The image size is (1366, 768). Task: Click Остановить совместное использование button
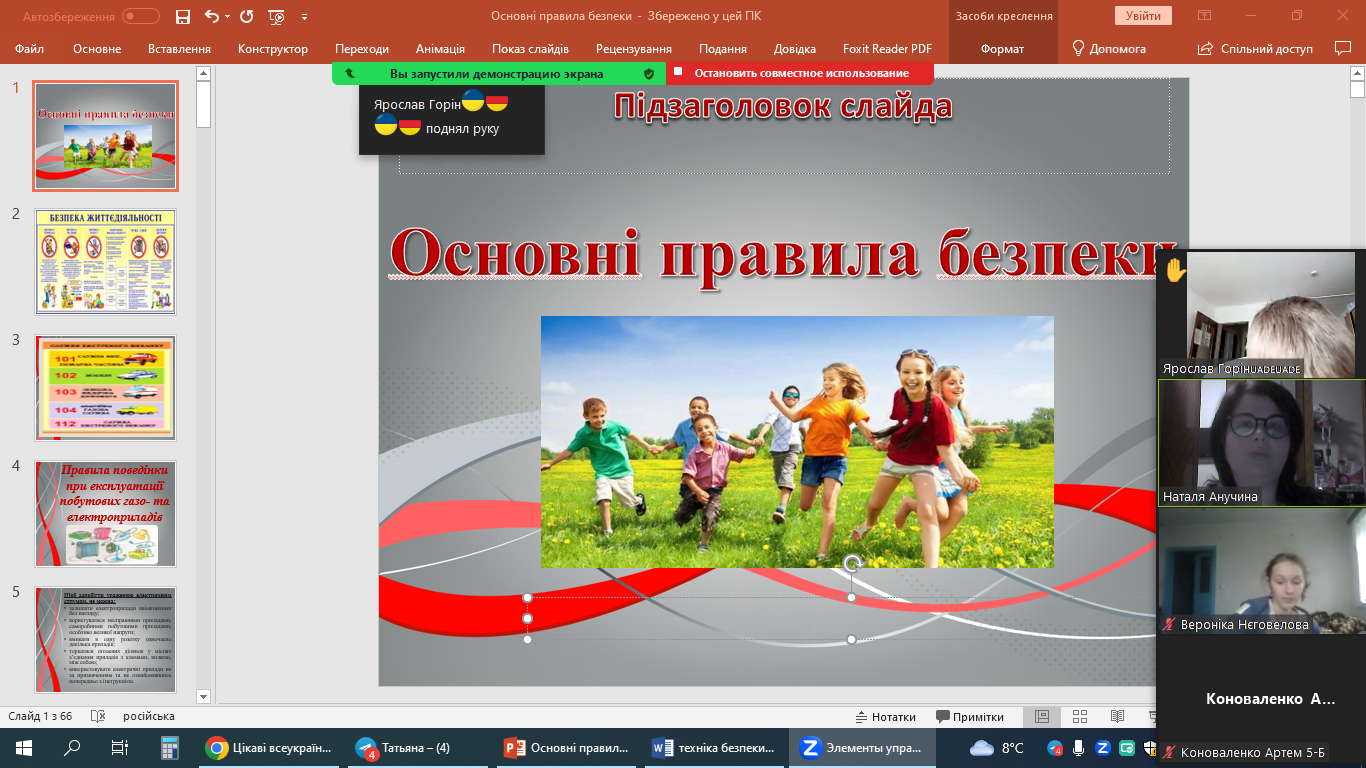click(801, 73)
